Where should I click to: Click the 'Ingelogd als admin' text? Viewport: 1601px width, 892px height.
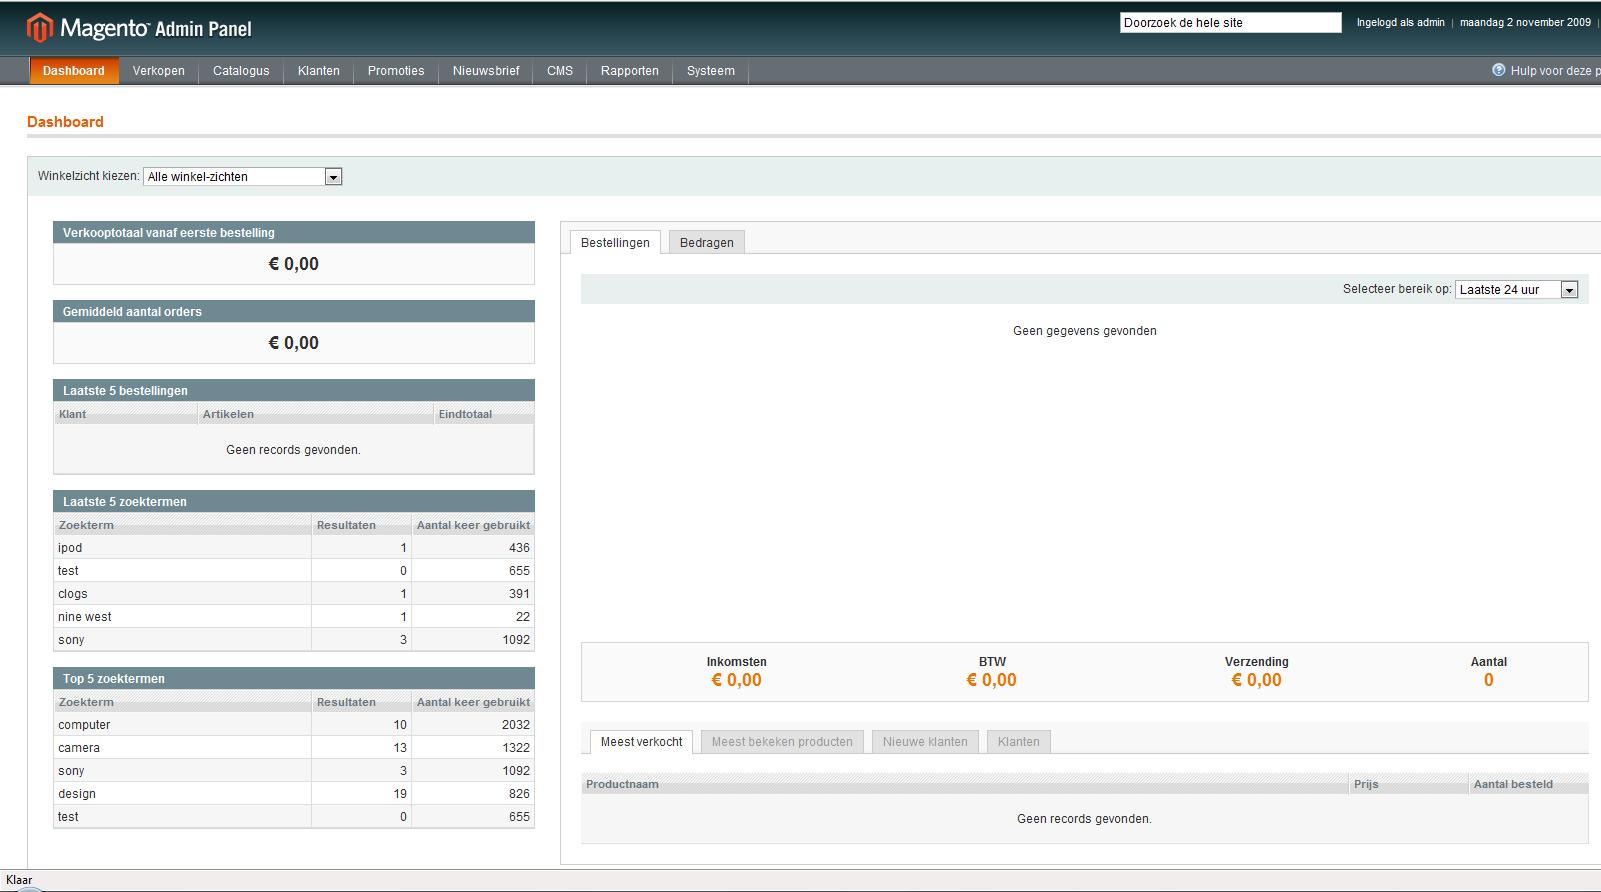pos(1400,22)
